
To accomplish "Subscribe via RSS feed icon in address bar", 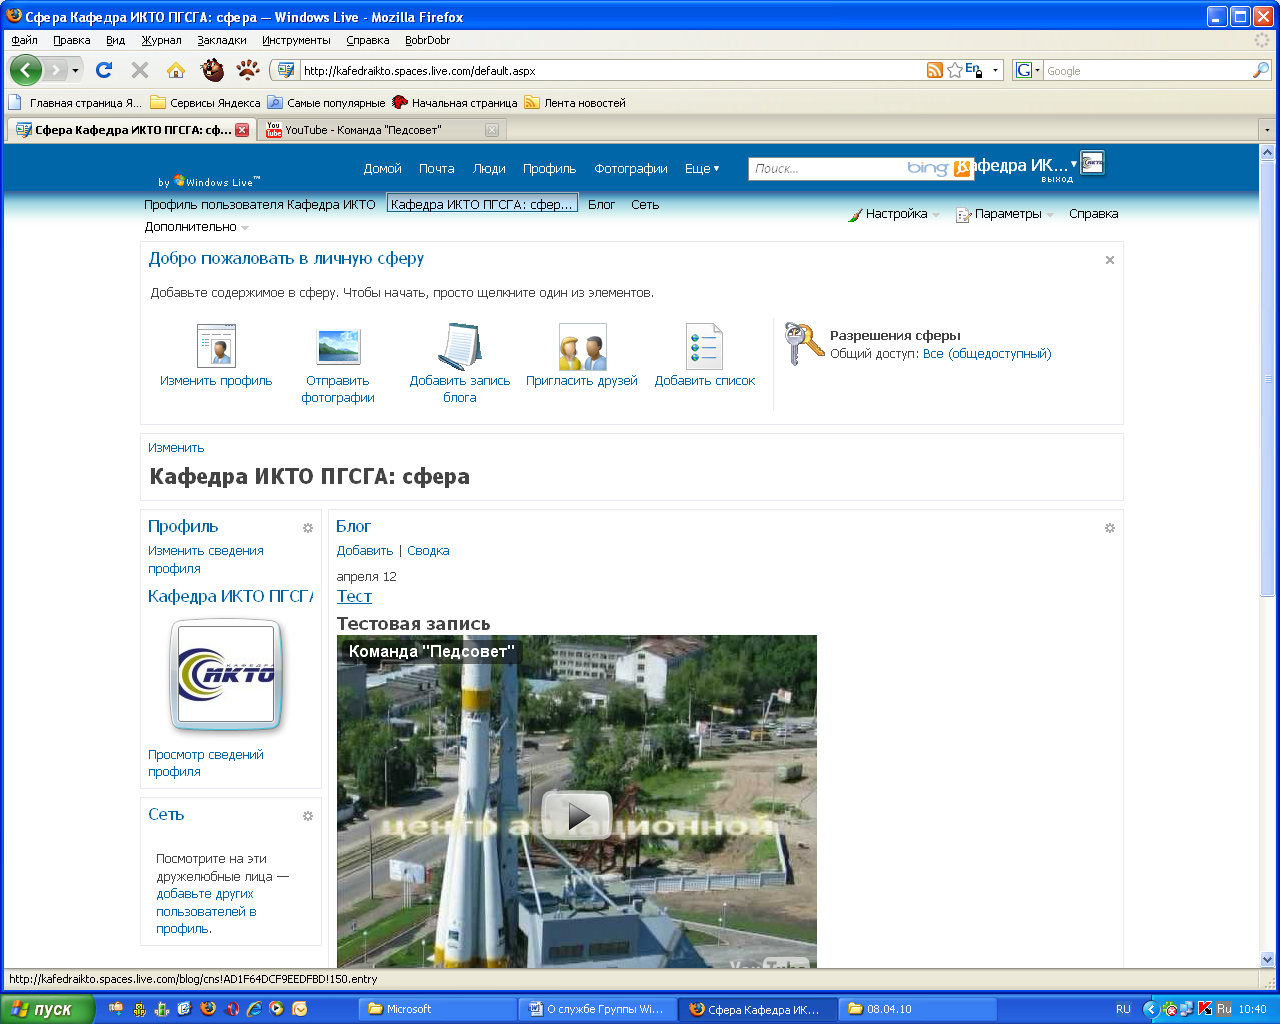I will [x=935, y=70].
